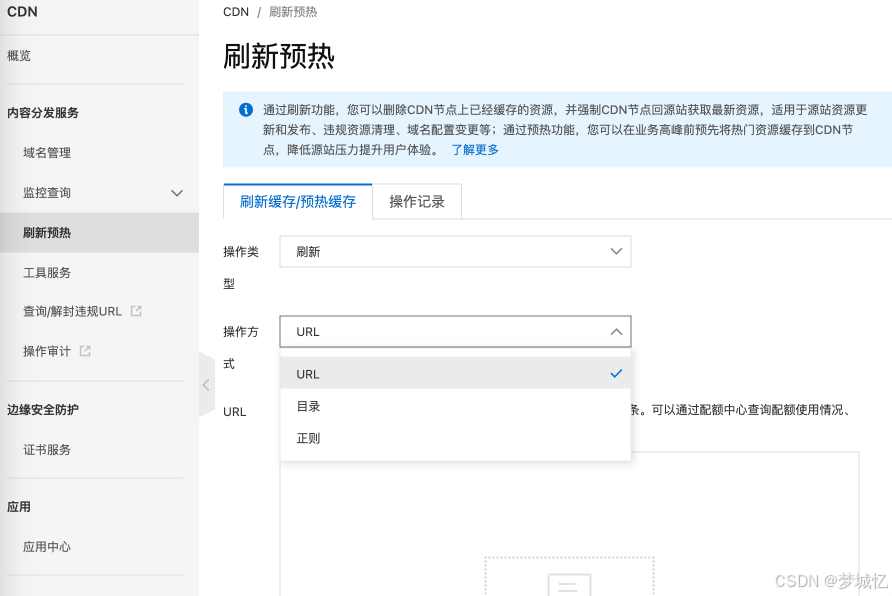Collapse the sidebar using the left chevron handle
Screen dimensions: 892x596
(206, 385)
